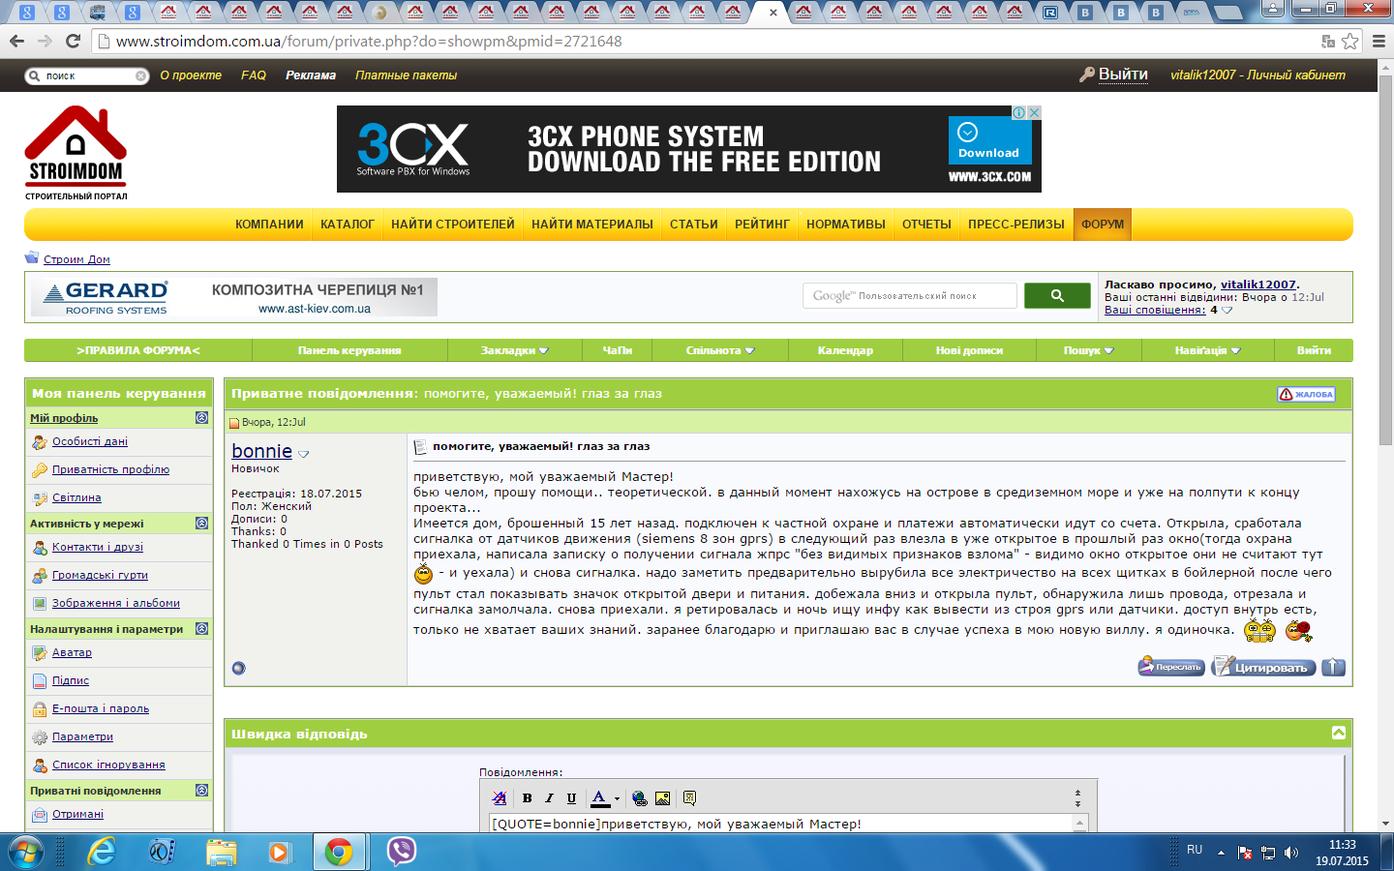Open the Особисті дані link
The width and height of the screenshot is (1394, 871).
pos(90,441)
